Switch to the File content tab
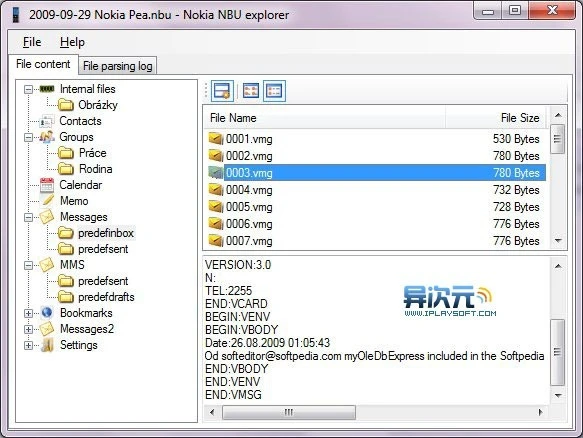The height and width of the screenshot is (438, 583). (x=43, y=64)
